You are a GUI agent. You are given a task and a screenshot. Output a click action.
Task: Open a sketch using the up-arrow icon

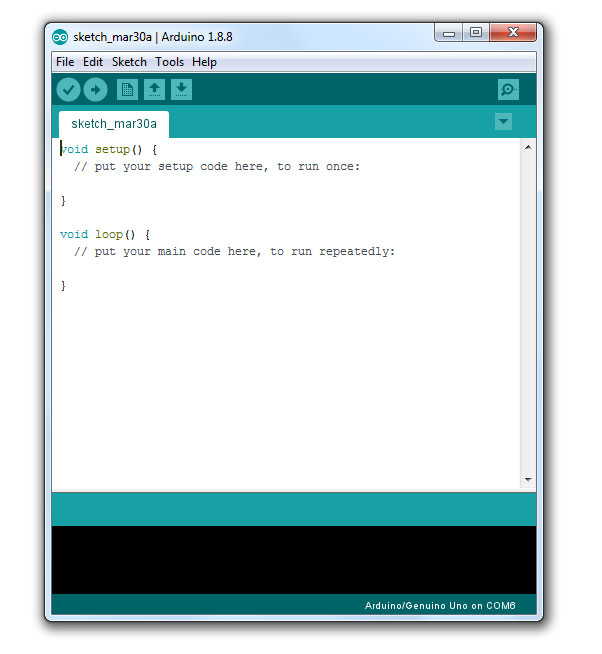pyautogui.click(x=154, y=89)
